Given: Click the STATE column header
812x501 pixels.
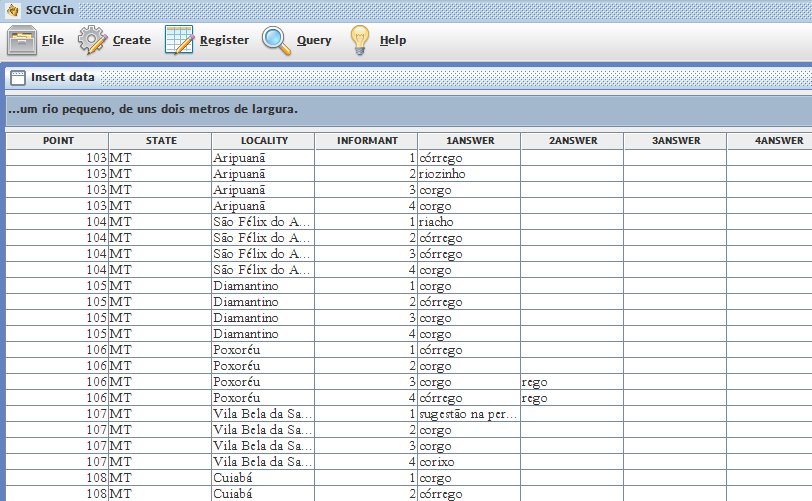Looking at the screenshot, I should coord(161,141).
